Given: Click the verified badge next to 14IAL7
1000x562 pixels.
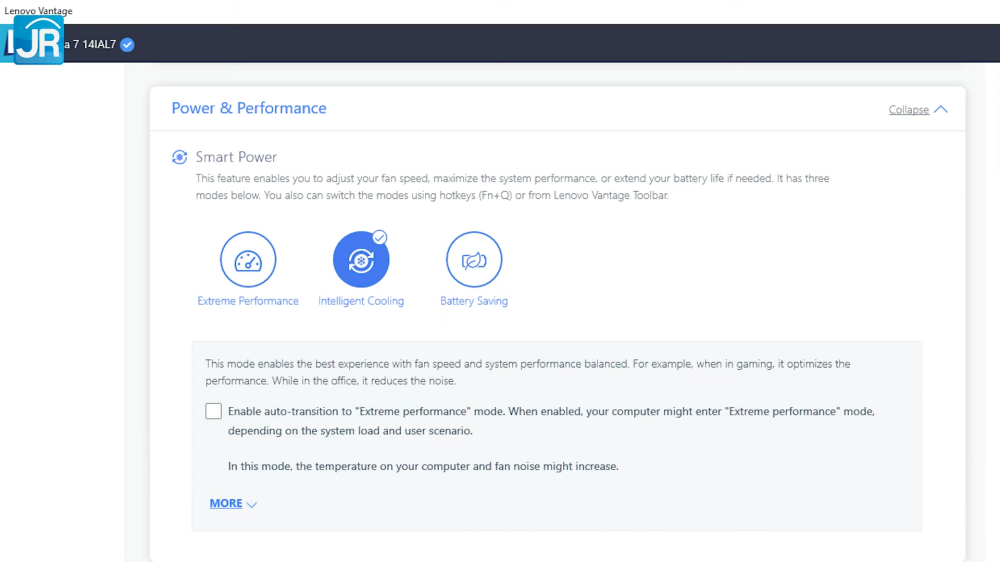Looking at the screenshot, I should click(x=127, y=44).
